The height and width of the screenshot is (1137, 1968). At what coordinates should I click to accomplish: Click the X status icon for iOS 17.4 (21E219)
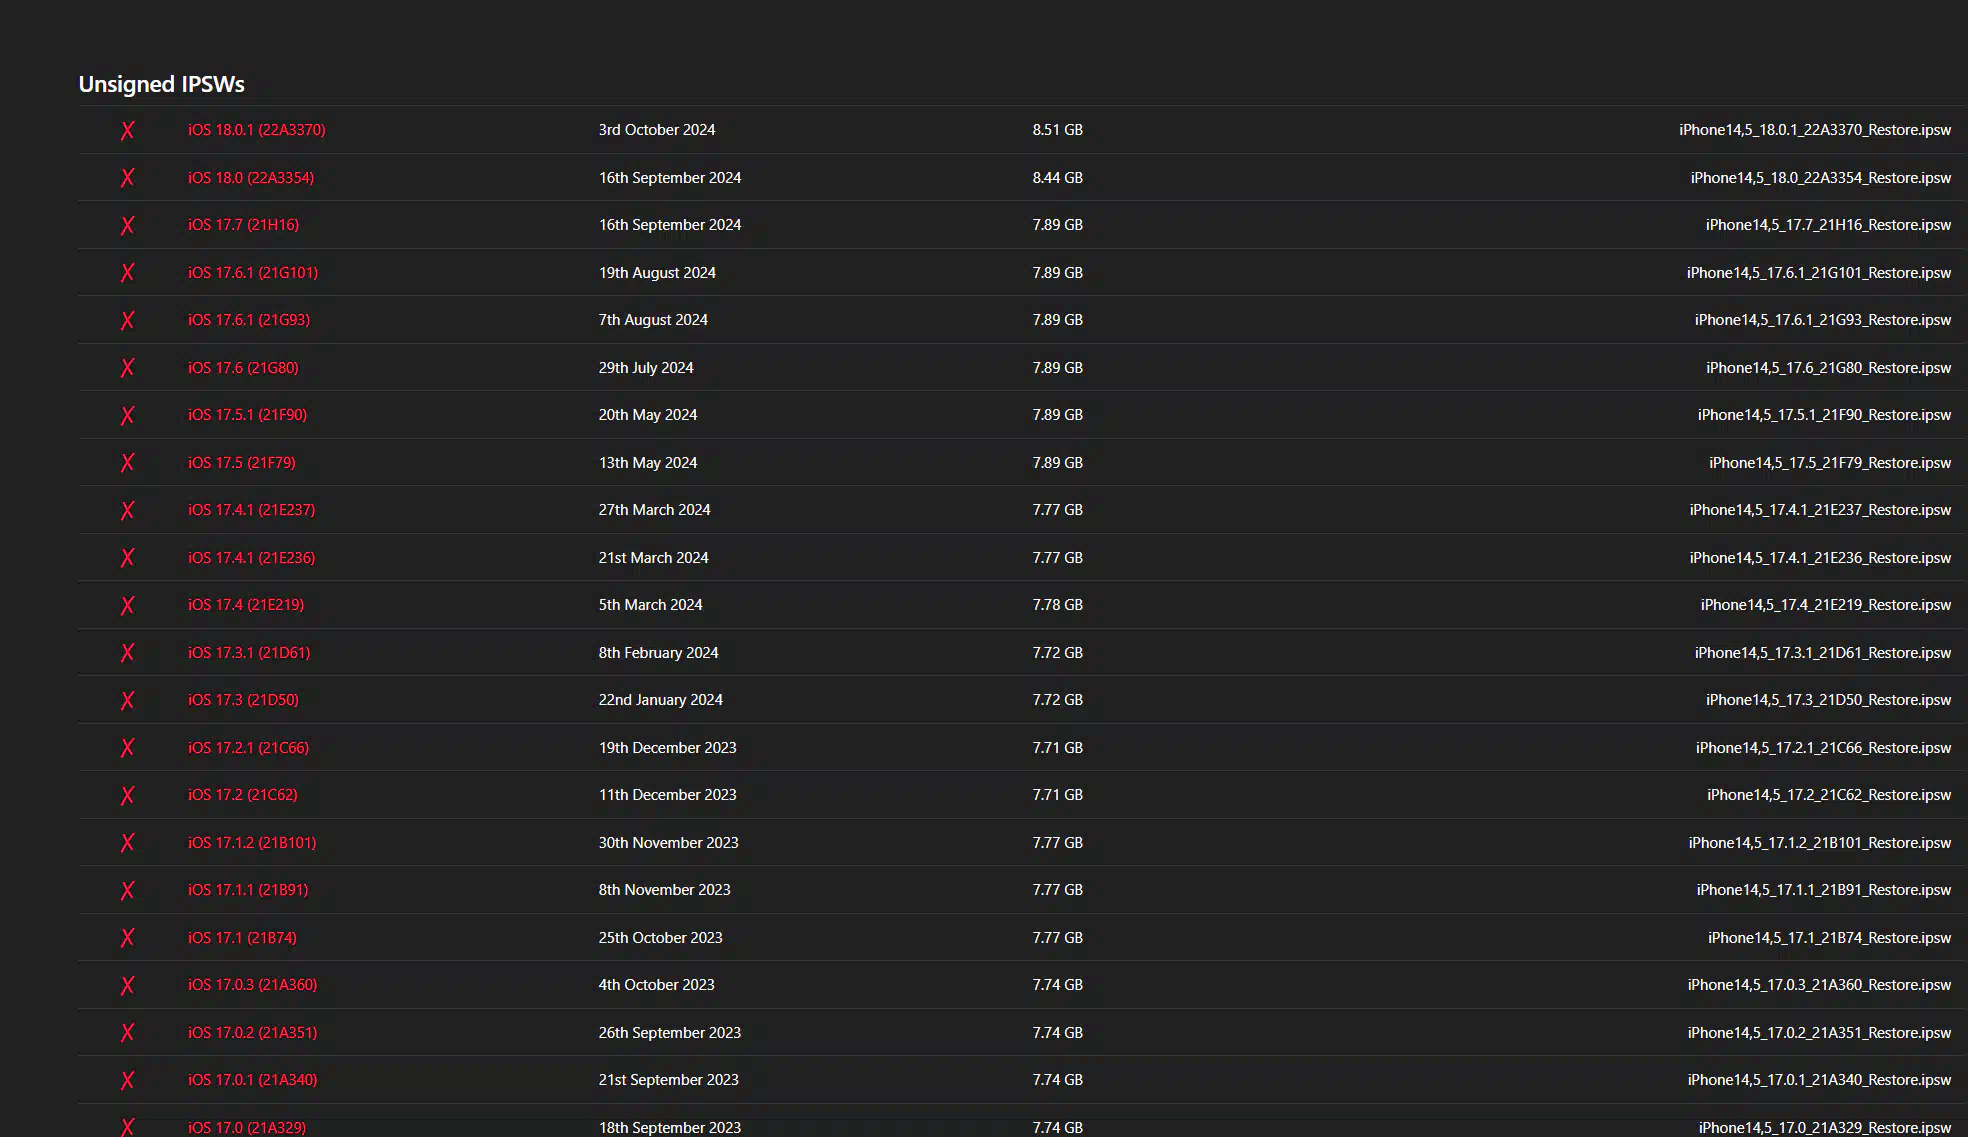(x=127, y=605)
